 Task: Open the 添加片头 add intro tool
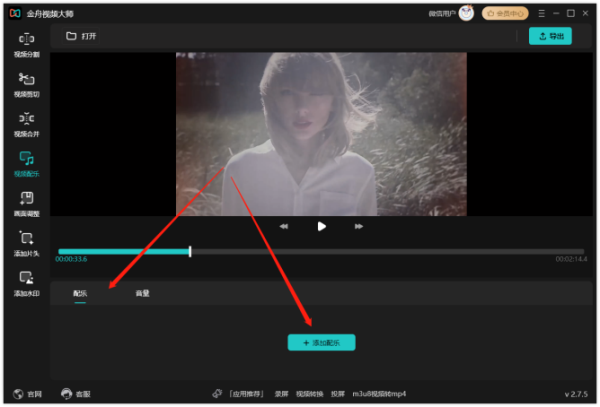coord(26,244)
